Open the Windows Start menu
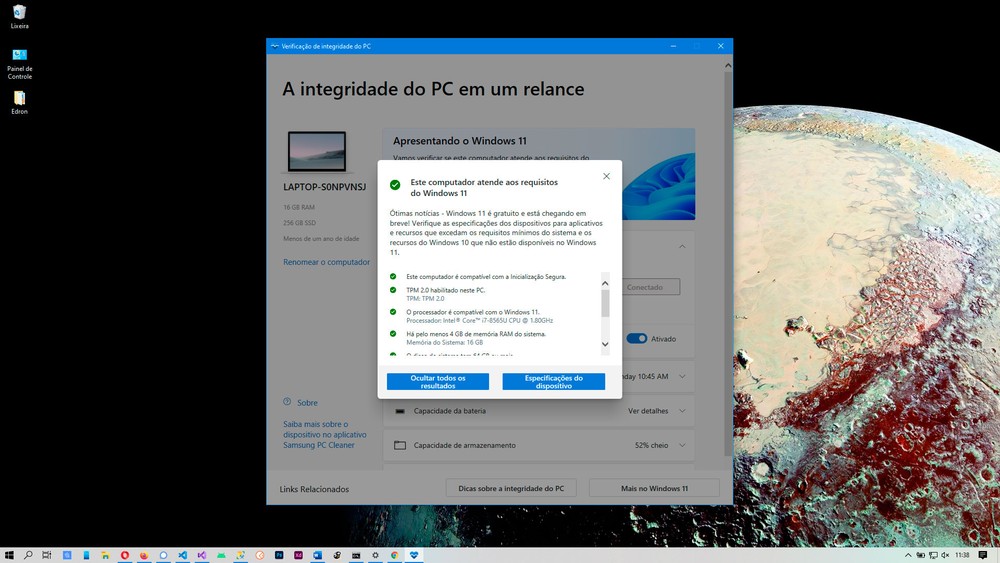This screenshot has width=1000, height=563. (x=9, y=555)
